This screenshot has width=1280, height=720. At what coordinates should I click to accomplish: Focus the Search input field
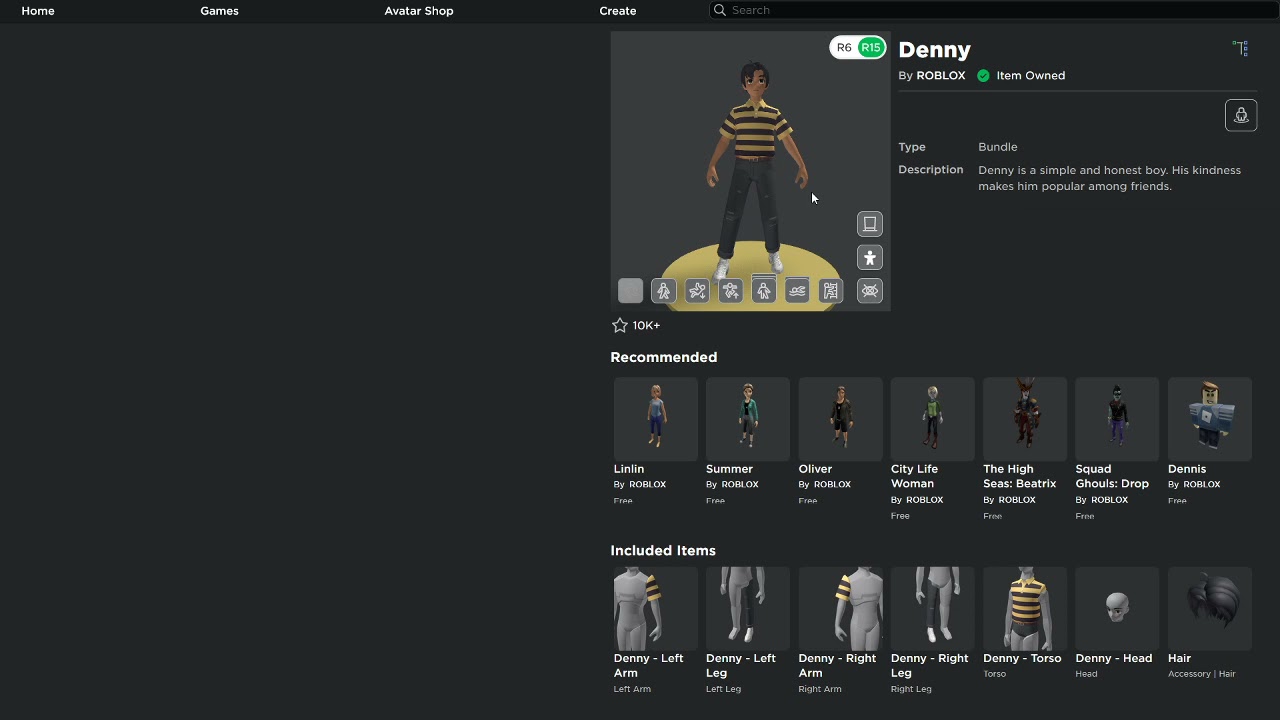point(994,10)
